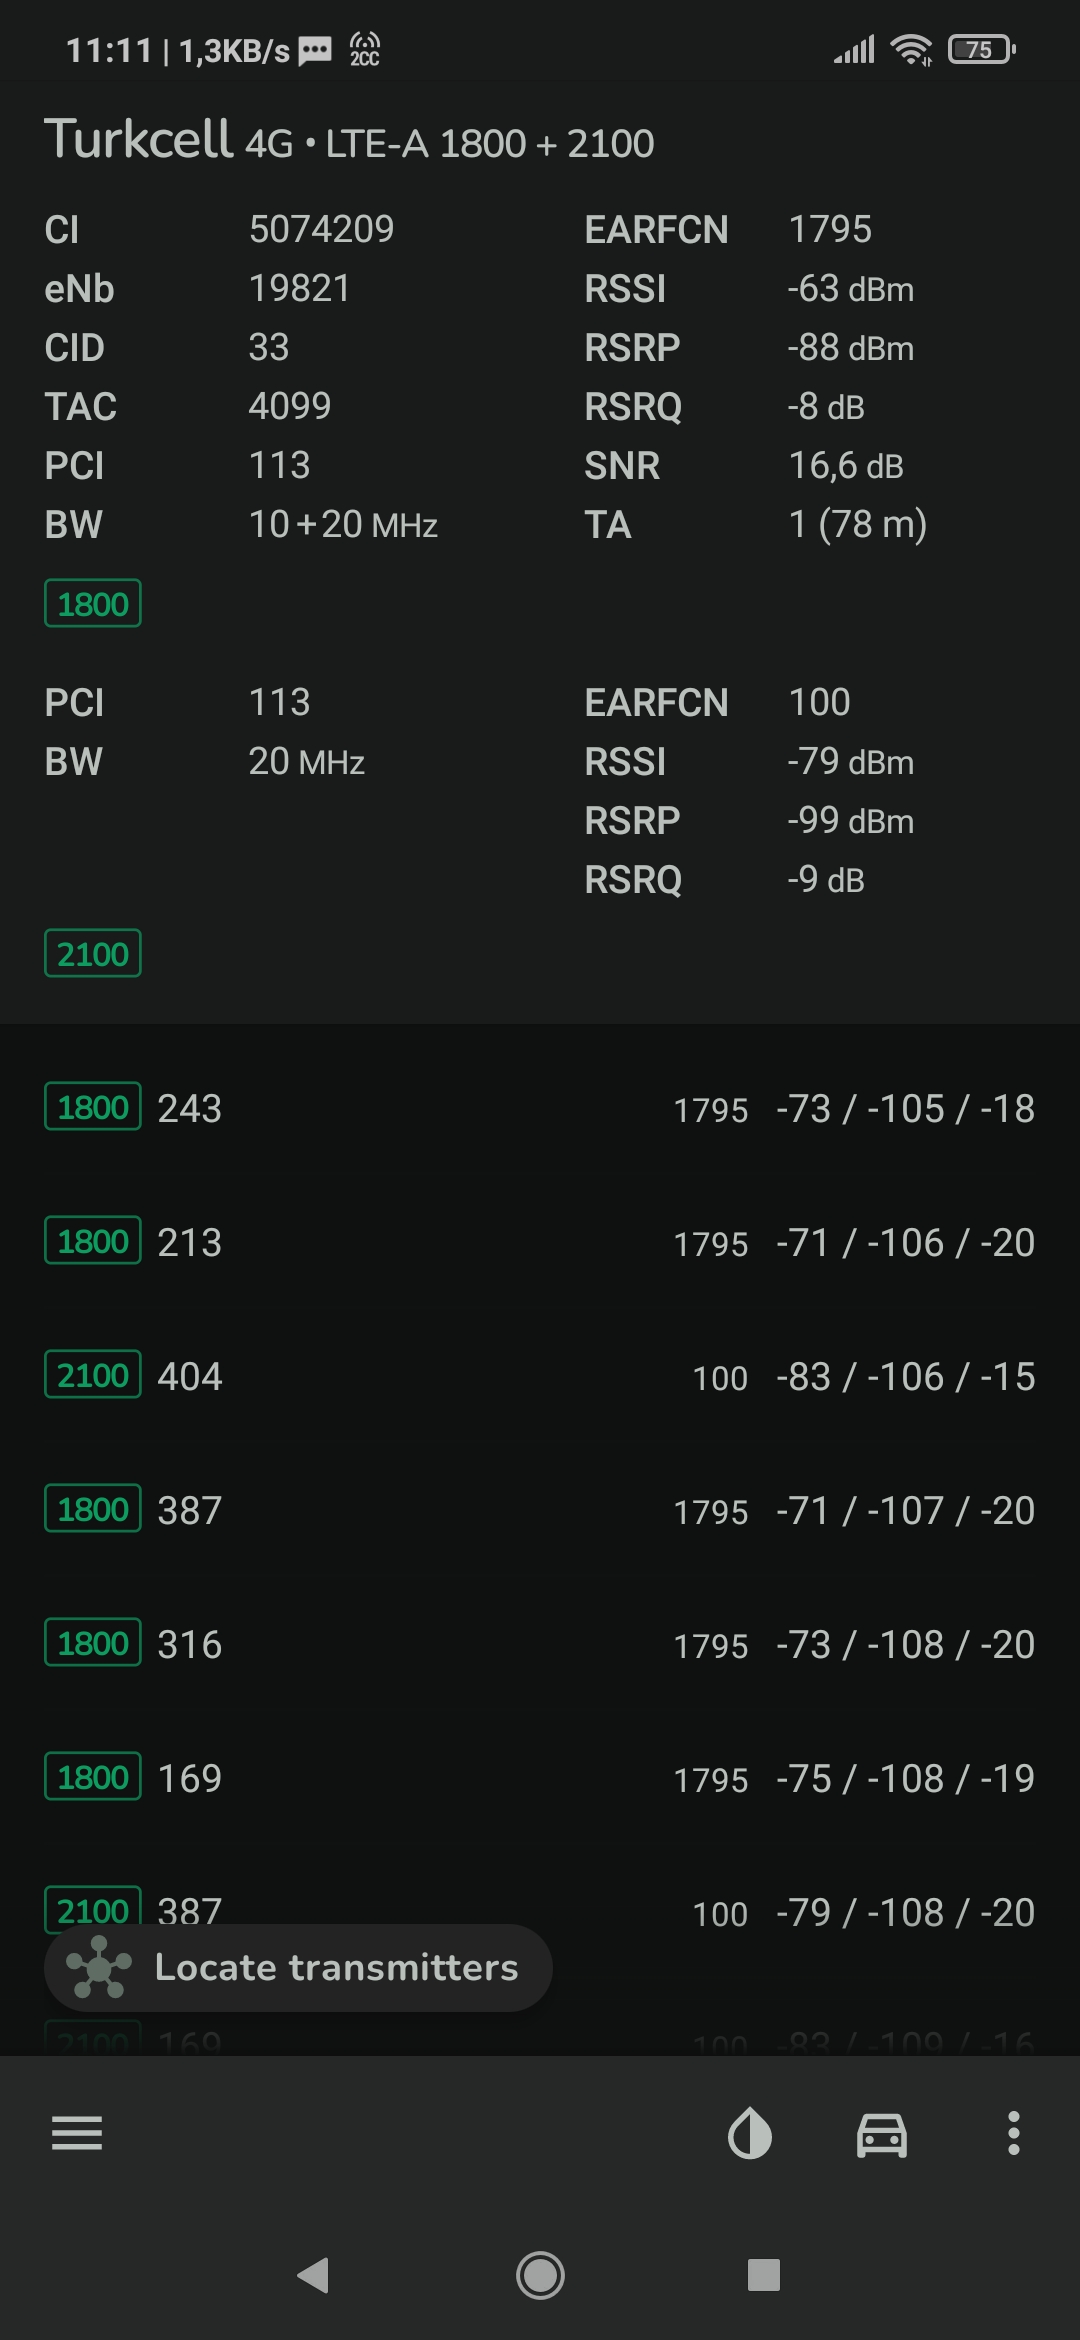Open the three-dot overflow menu
This screenshot has height=2340, width=1080.
pyautogui.click(x=1014, y=2133)
